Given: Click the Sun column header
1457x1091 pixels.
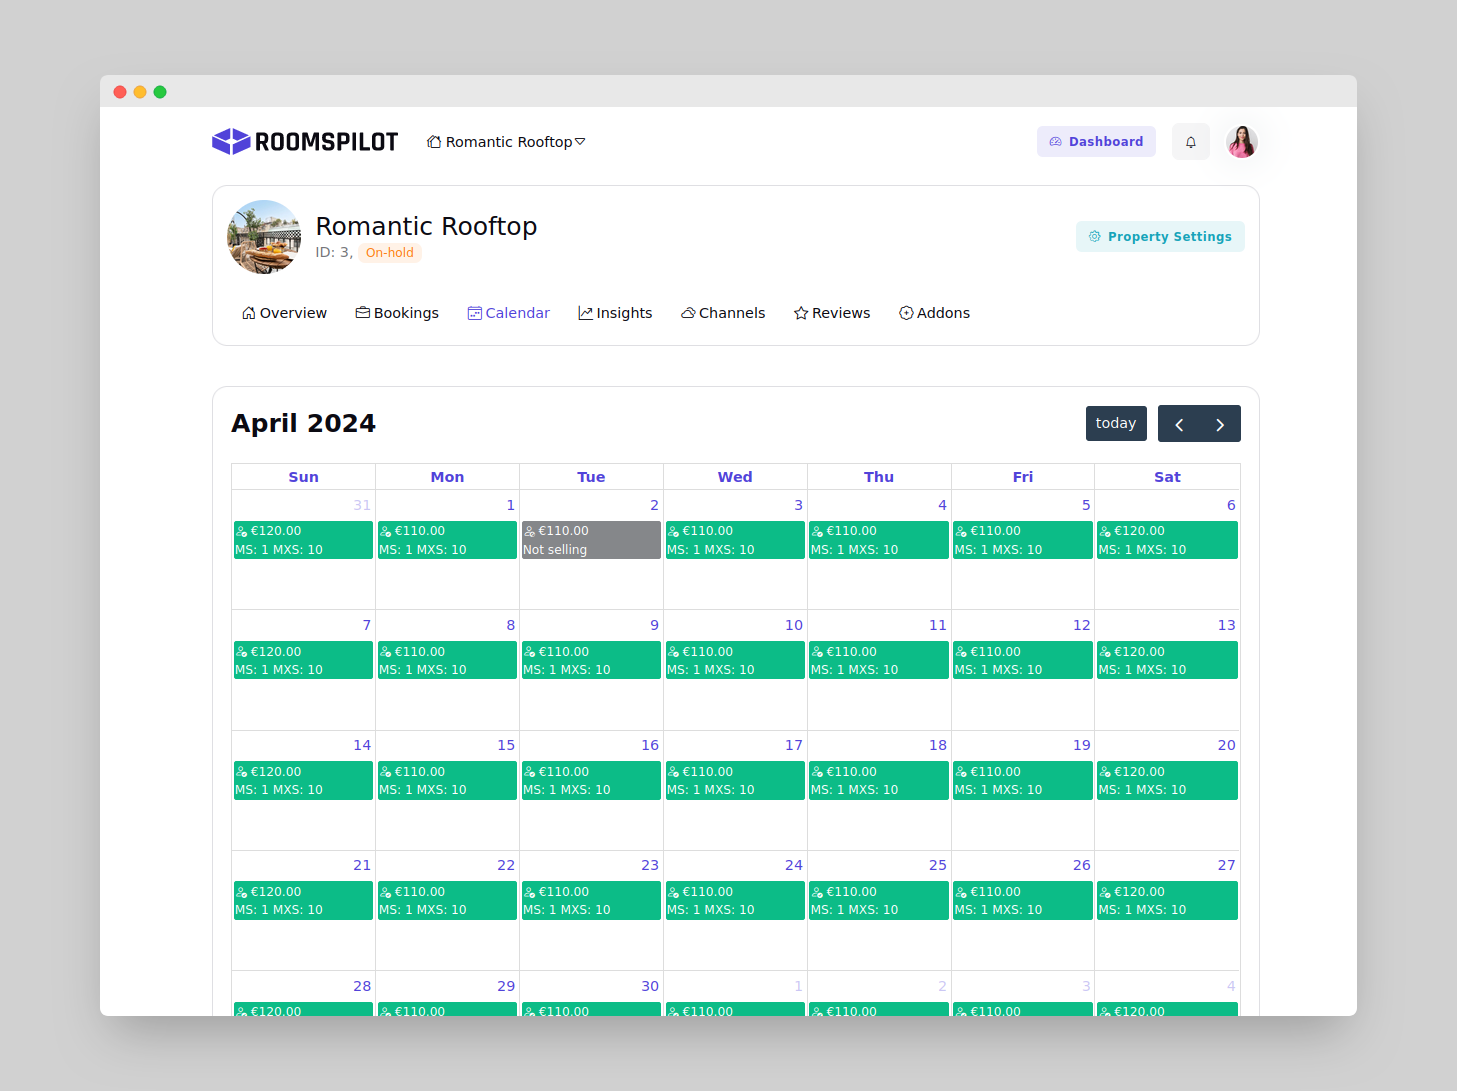Looking at the screenshot, I should (x=303, y=477).
